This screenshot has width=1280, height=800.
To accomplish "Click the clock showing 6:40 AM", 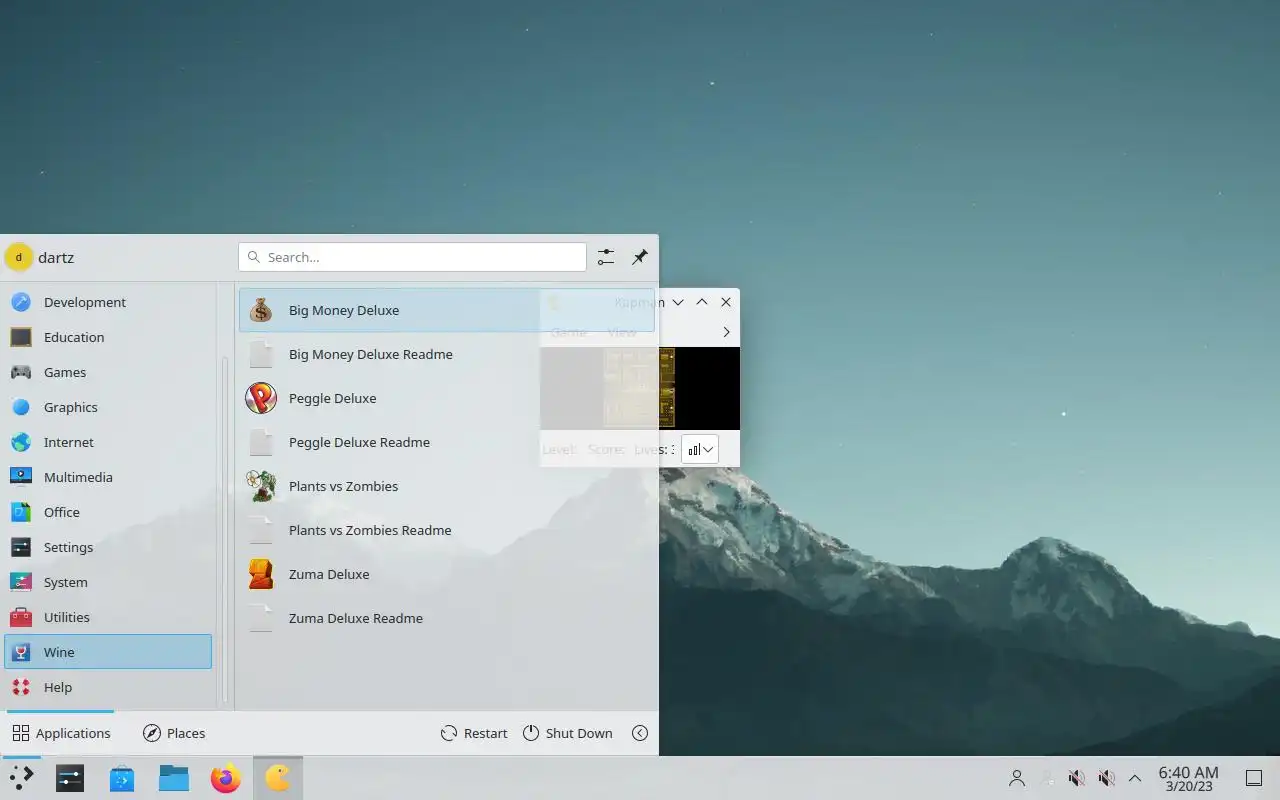I will click(1188, 778).
